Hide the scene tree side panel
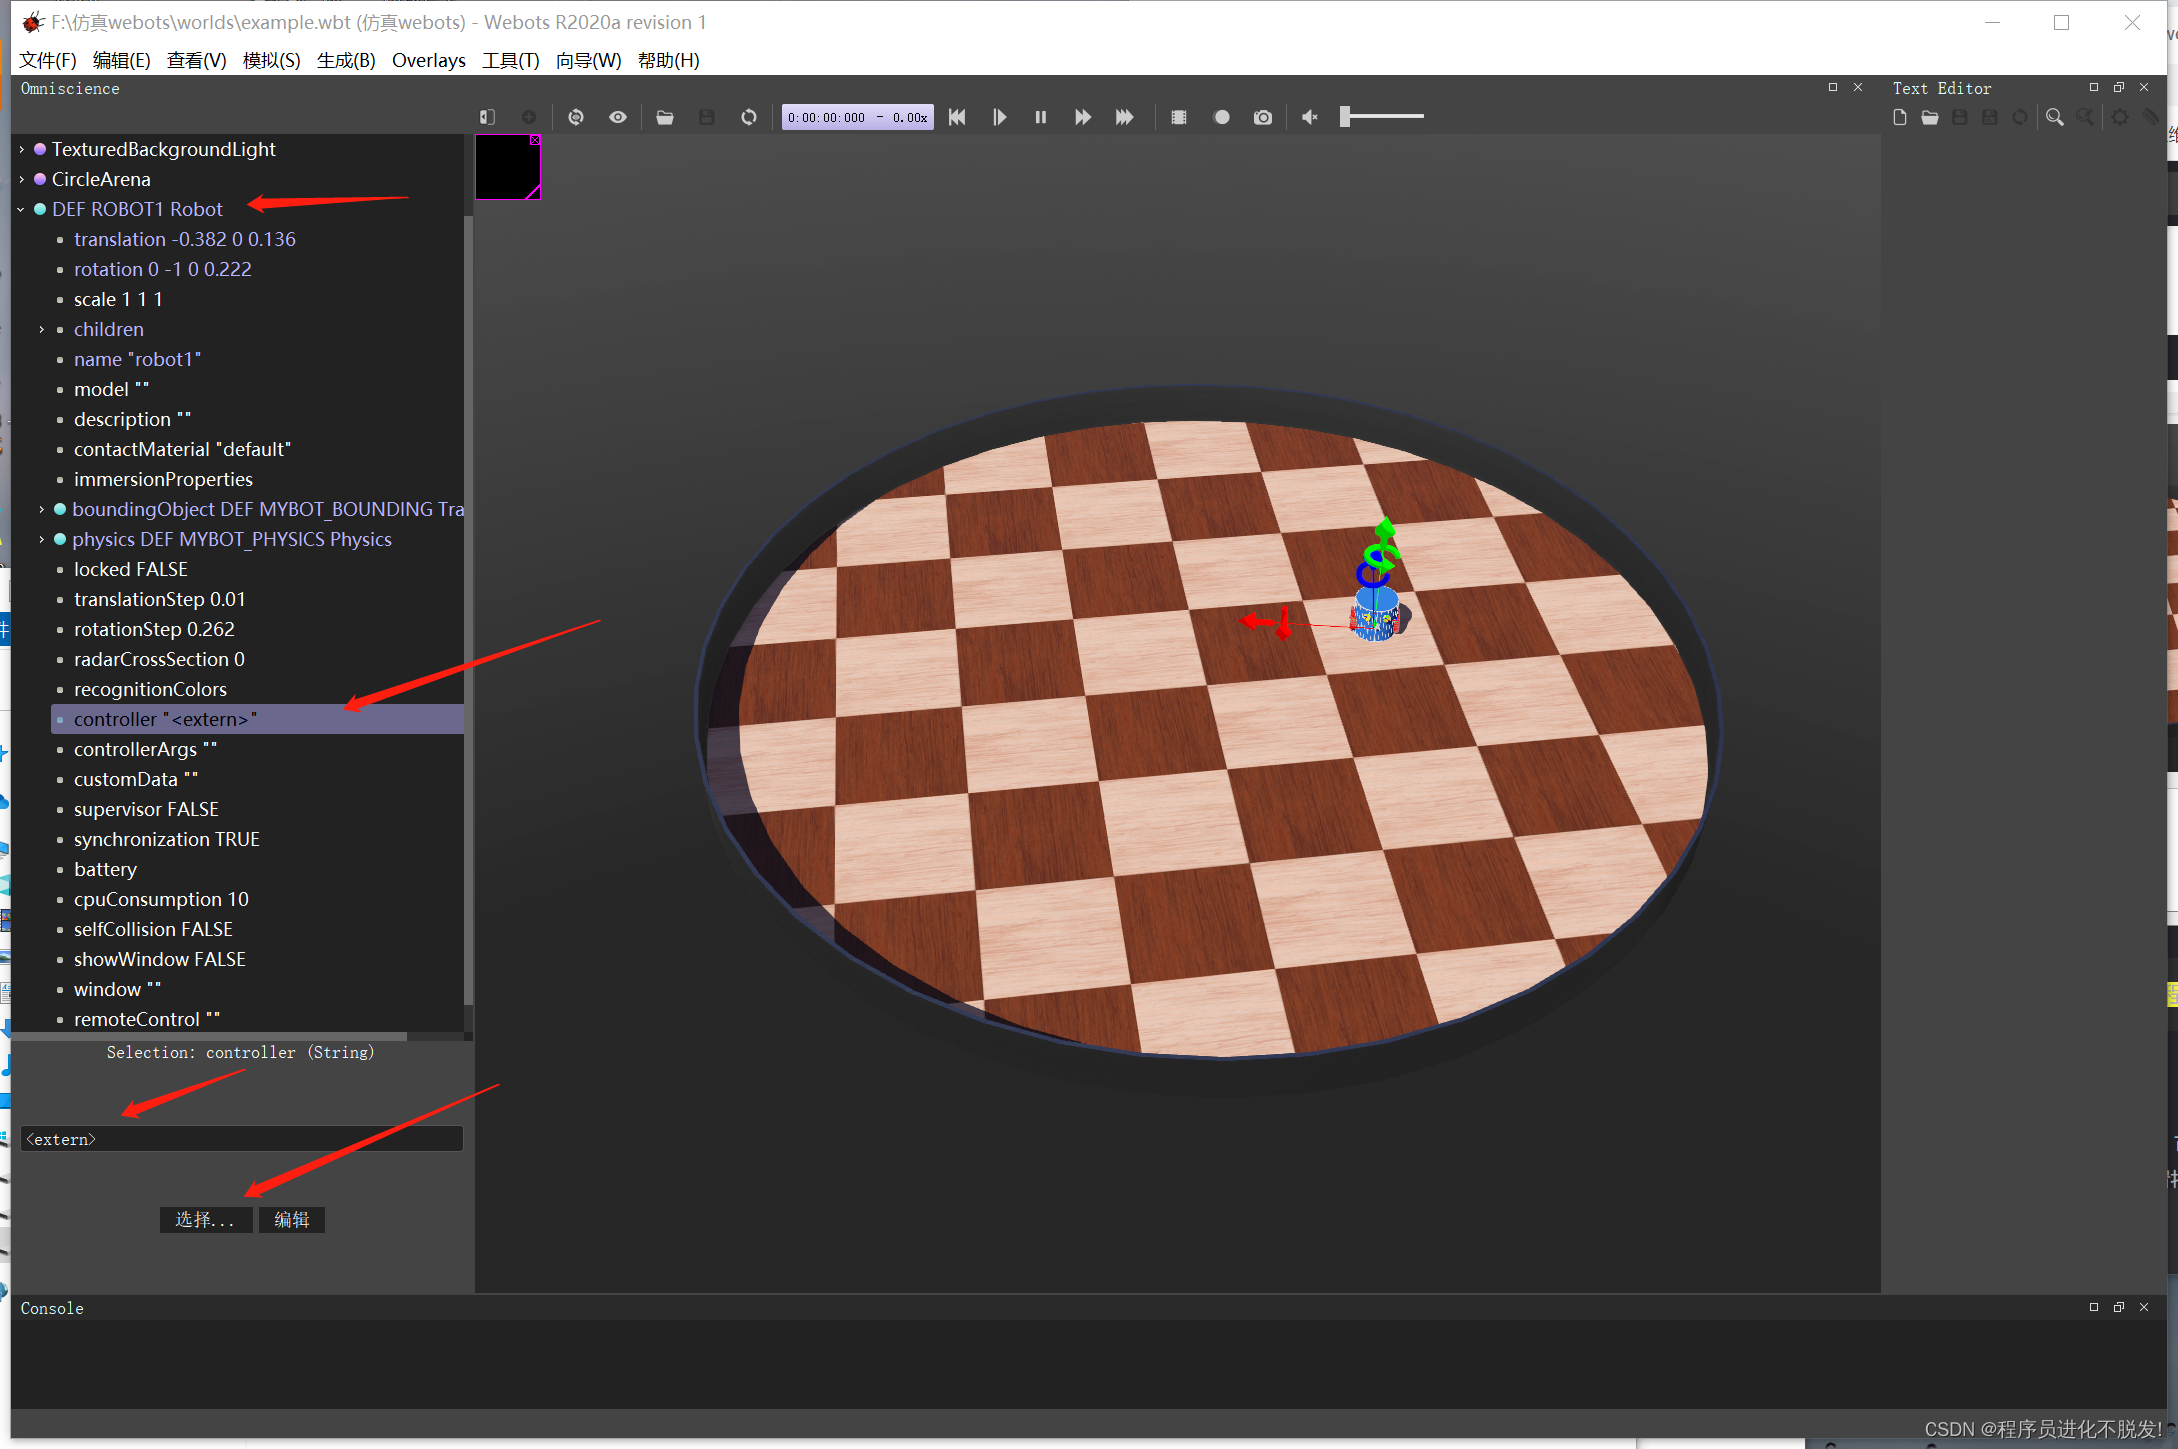The height and width of the screenshot is (1449, 2178). pyautogui.click(x=487, y=117)
